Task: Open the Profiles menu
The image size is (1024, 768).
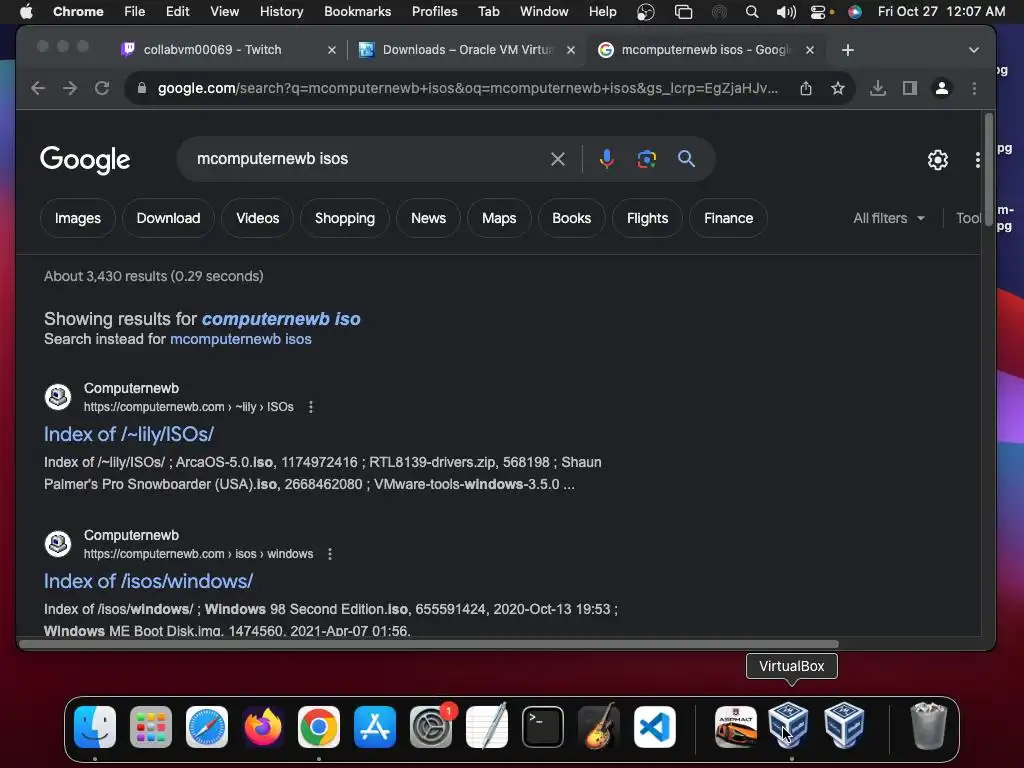Action: click(x=434, y=12)
